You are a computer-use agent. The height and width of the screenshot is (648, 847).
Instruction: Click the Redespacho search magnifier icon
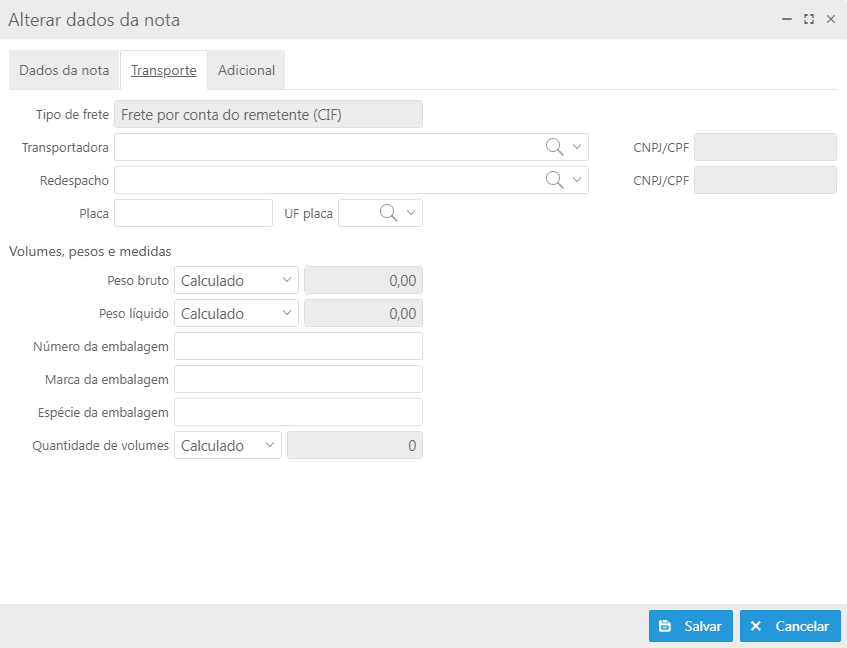pyautogui.click(x=554, y=180)
